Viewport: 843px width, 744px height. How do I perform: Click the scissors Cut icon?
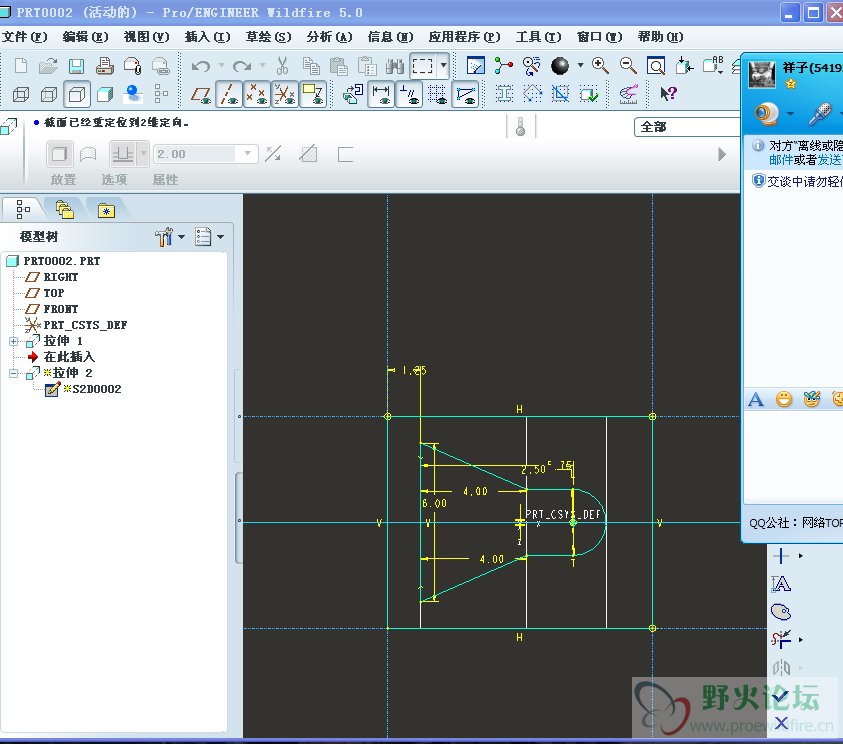(282, 66)
